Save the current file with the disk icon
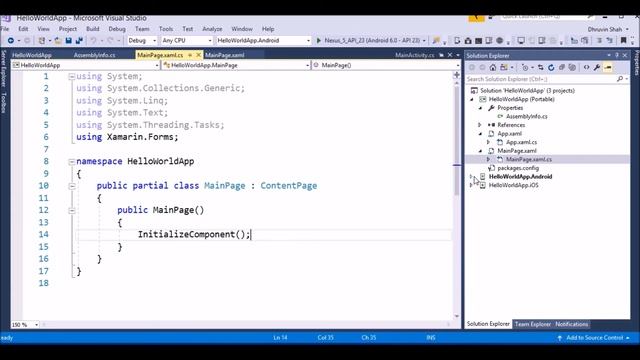Image resolution: width=640 pixels, height=360 pixels. point(69,40)
